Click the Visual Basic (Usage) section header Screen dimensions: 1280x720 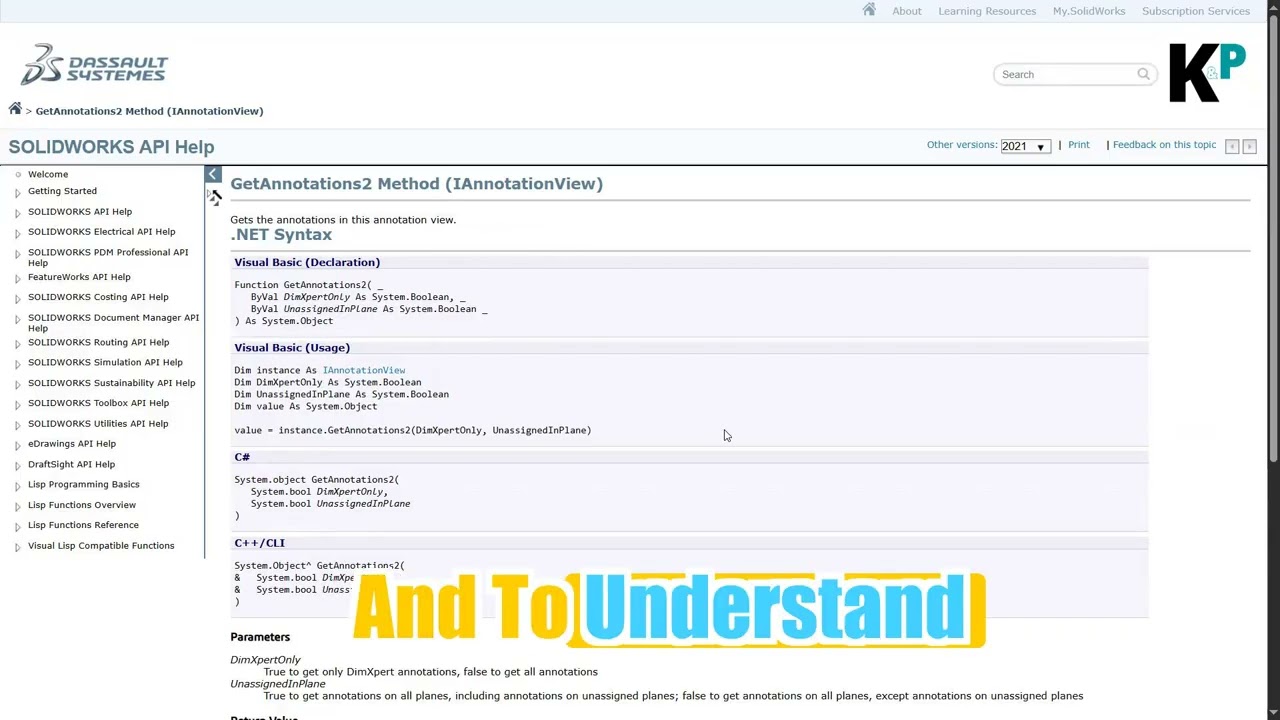(x=292, y=348)
